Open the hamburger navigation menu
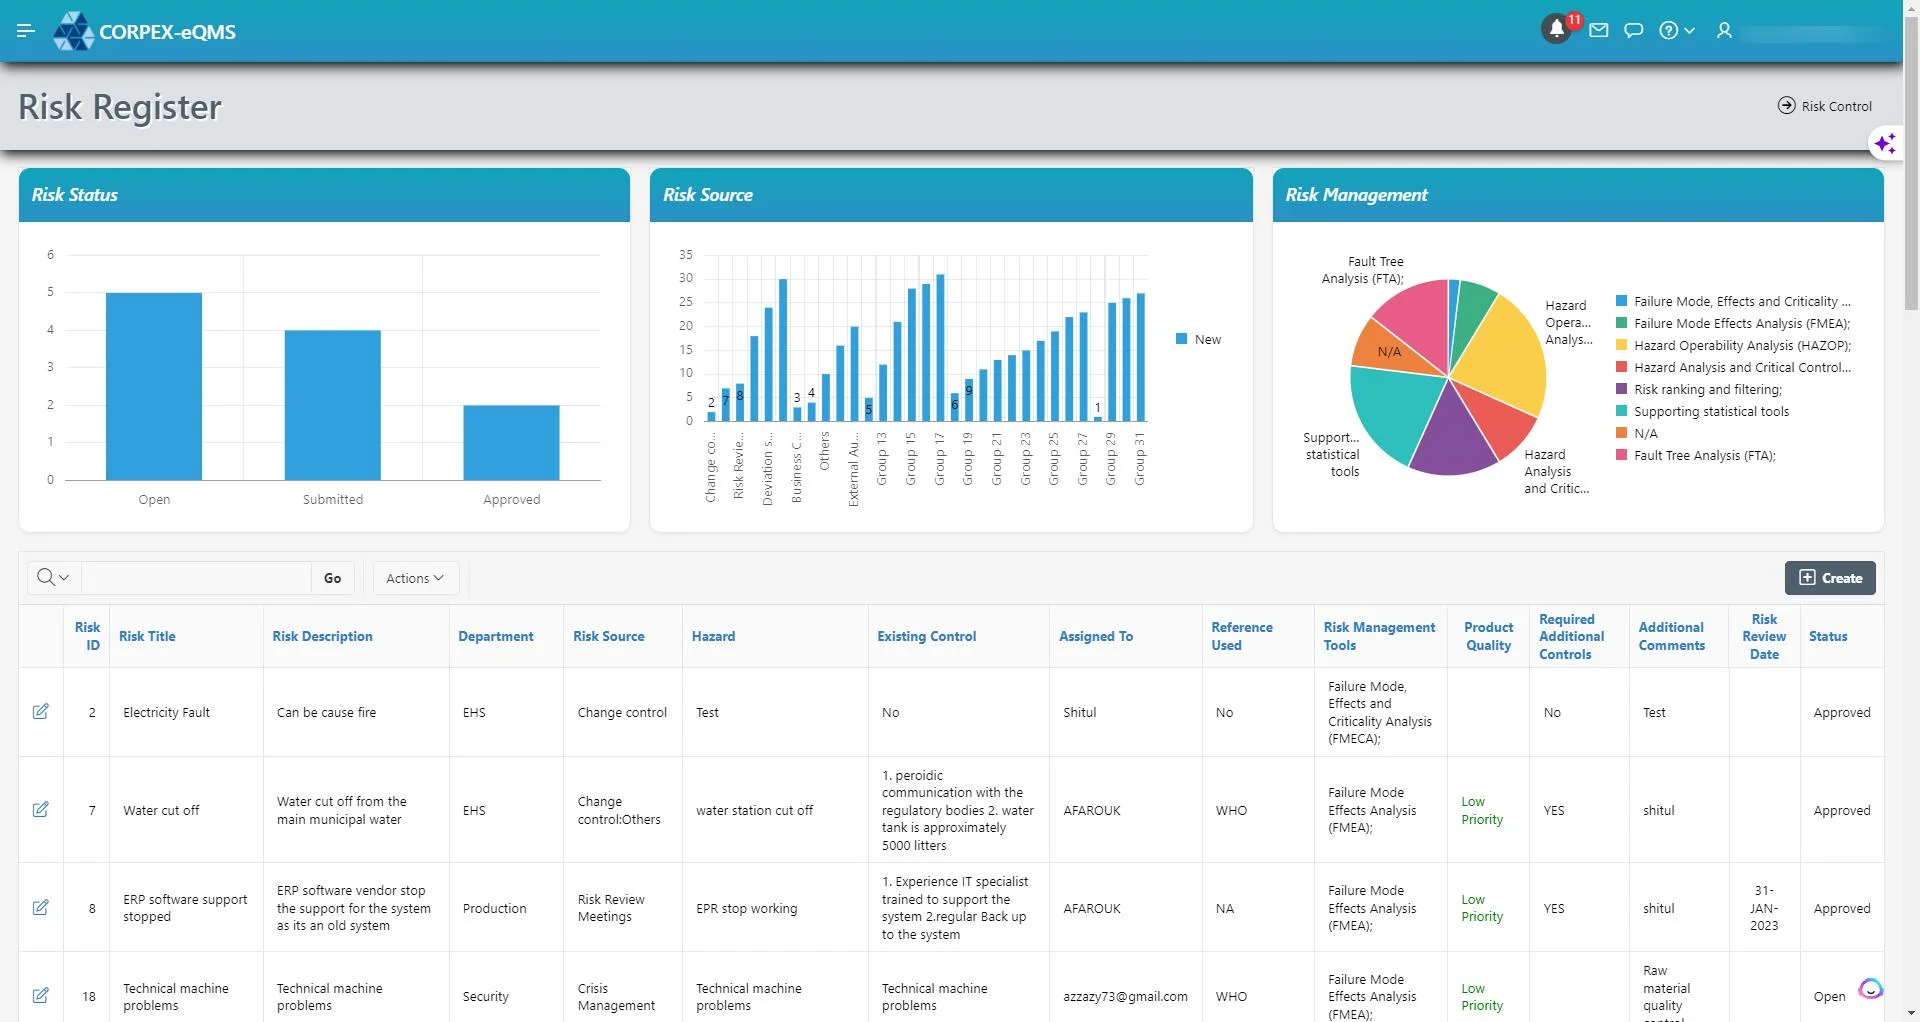 26,31
